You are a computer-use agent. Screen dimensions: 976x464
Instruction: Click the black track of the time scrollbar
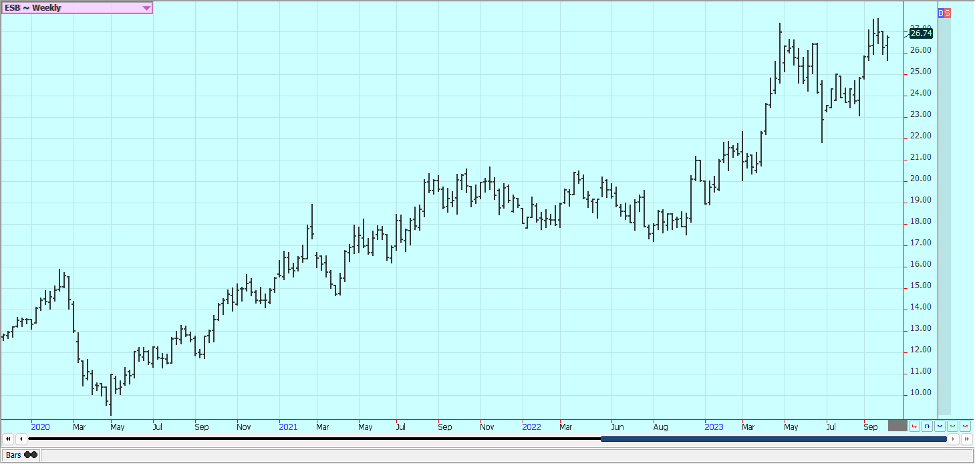pos(314,439)
